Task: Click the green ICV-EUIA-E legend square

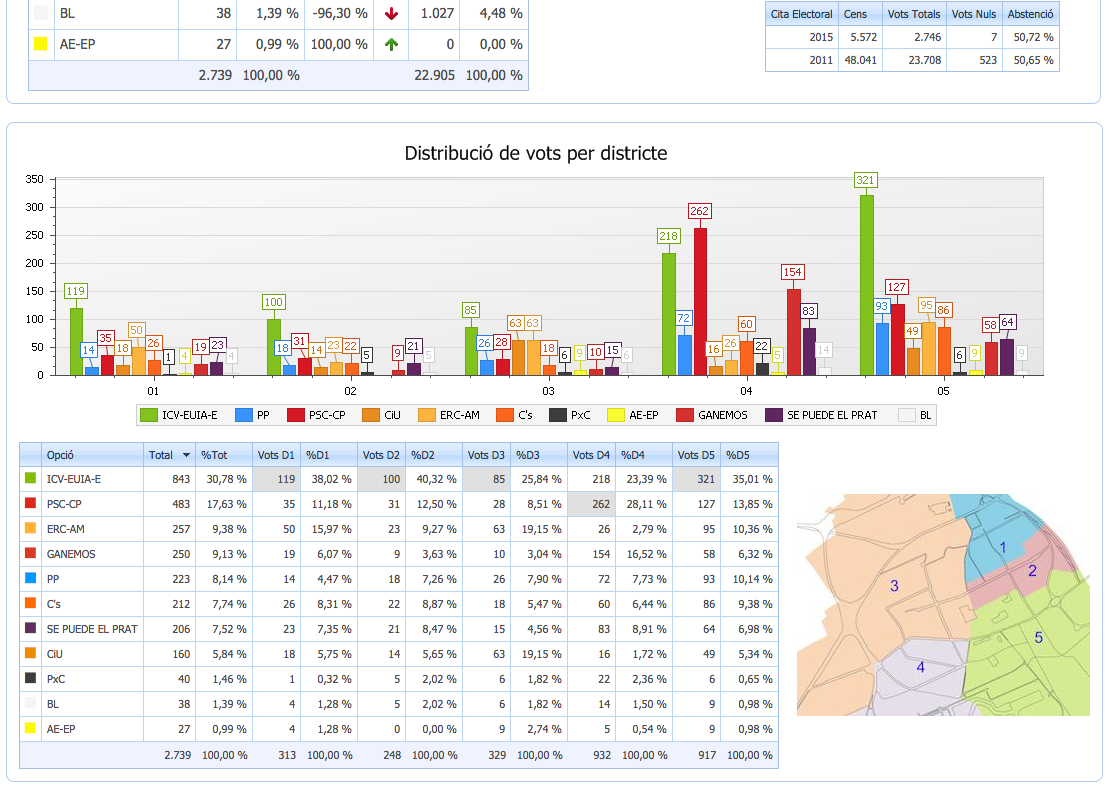Action: [149, 414]
